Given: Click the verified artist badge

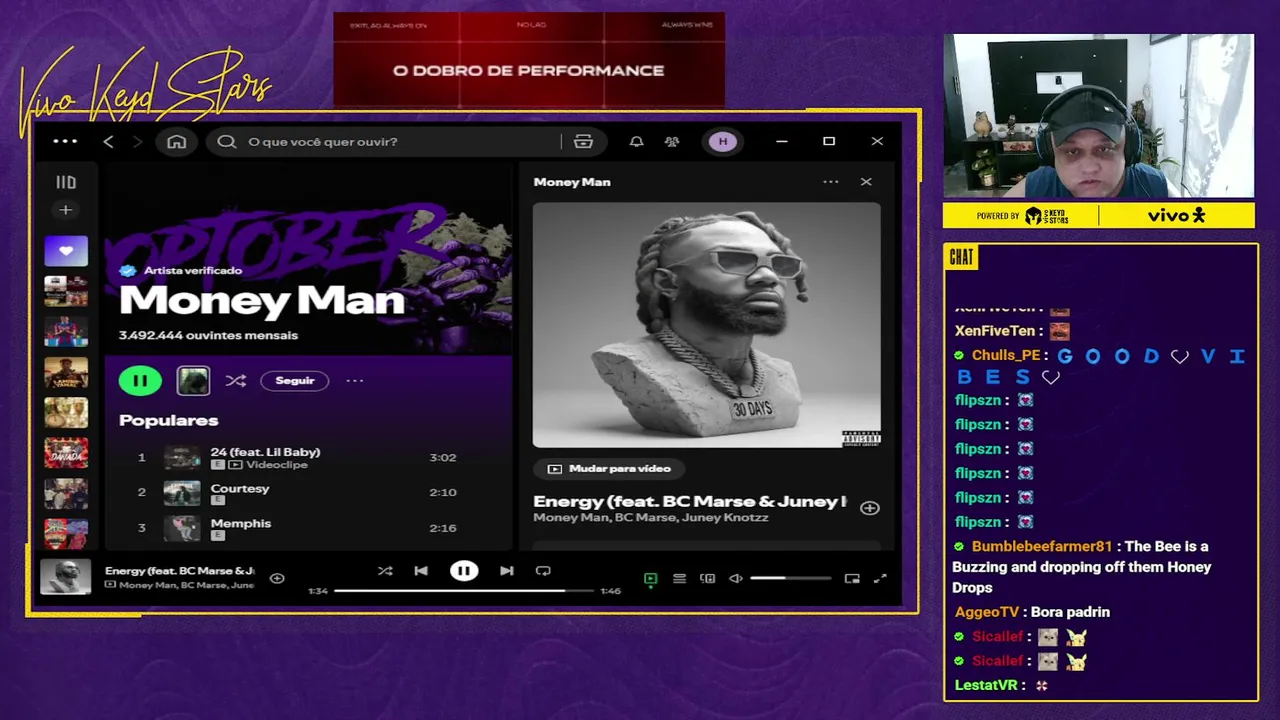Looking at the screenshot, I should (128, 270).
